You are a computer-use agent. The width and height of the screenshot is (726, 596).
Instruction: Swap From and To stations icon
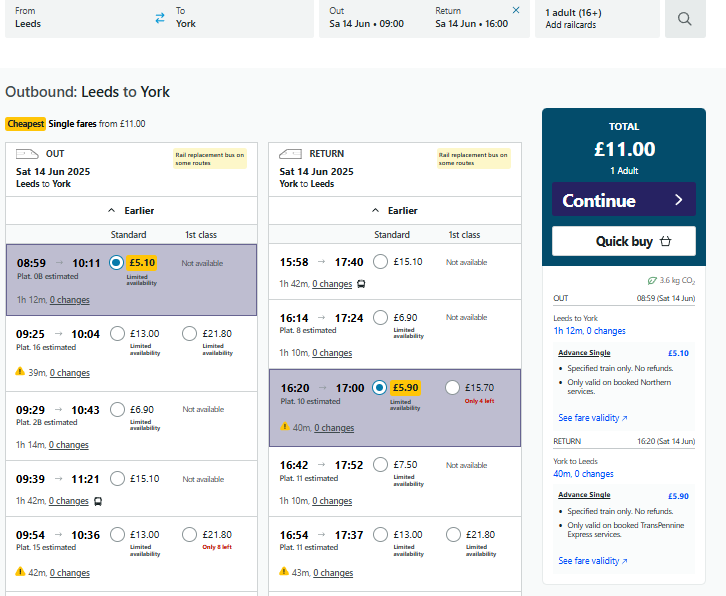160,18
